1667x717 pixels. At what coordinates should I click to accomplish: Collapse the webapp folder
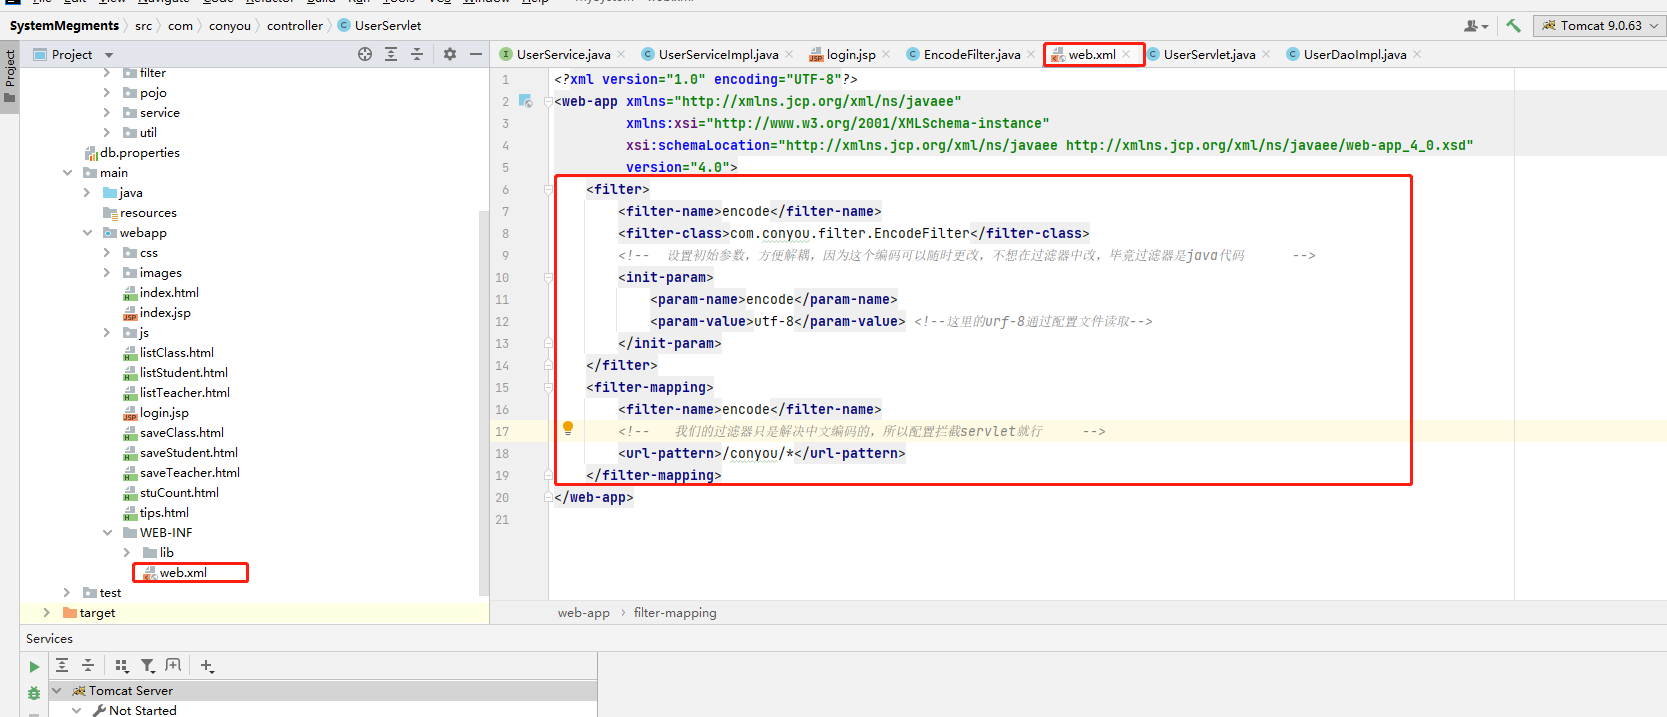[x=87, y=233]
